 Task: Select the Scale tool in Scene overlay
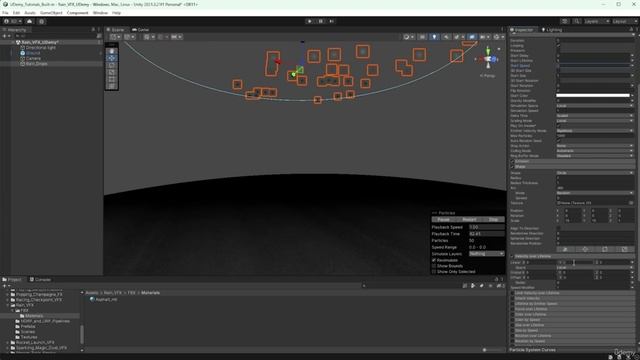coord(111,72)
